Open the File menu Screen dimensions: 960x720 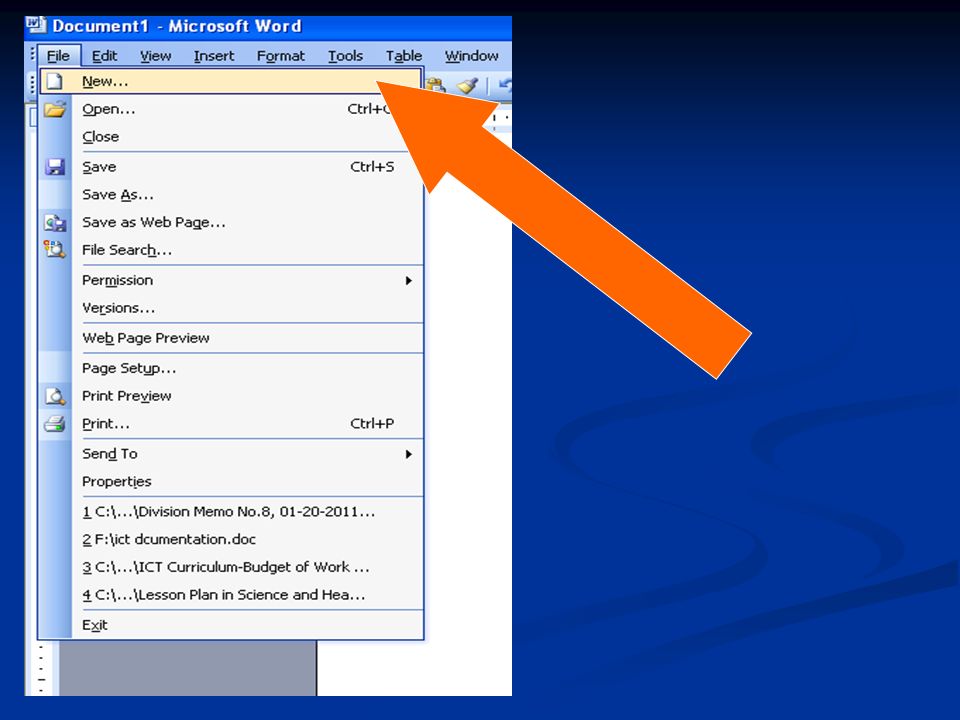click(x=58, y=56)
